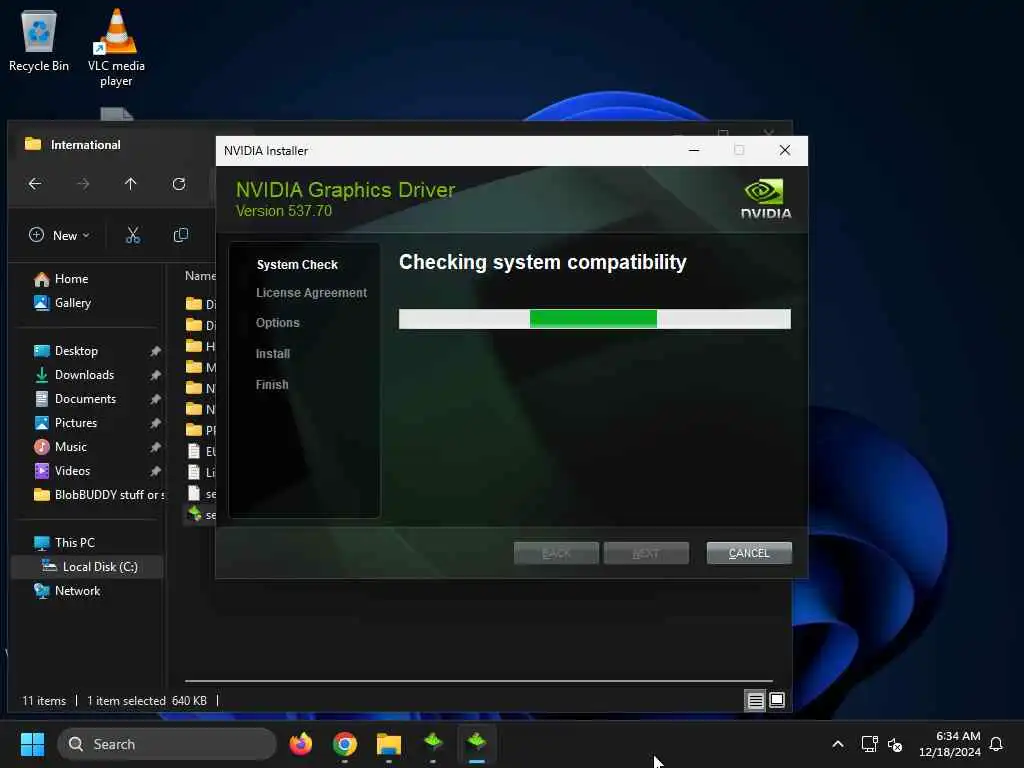Open network status in system tray
This screenshot has height=768, width=1024.
coord(869,744)
